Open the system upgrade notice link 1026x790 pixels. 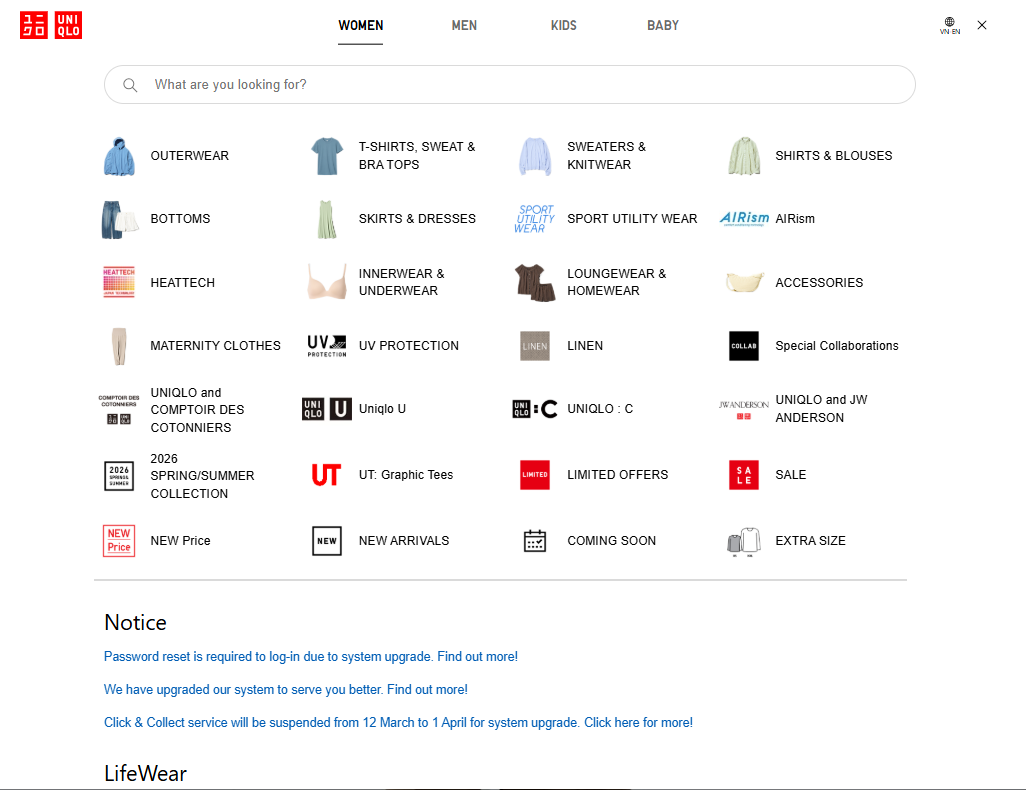286,690
